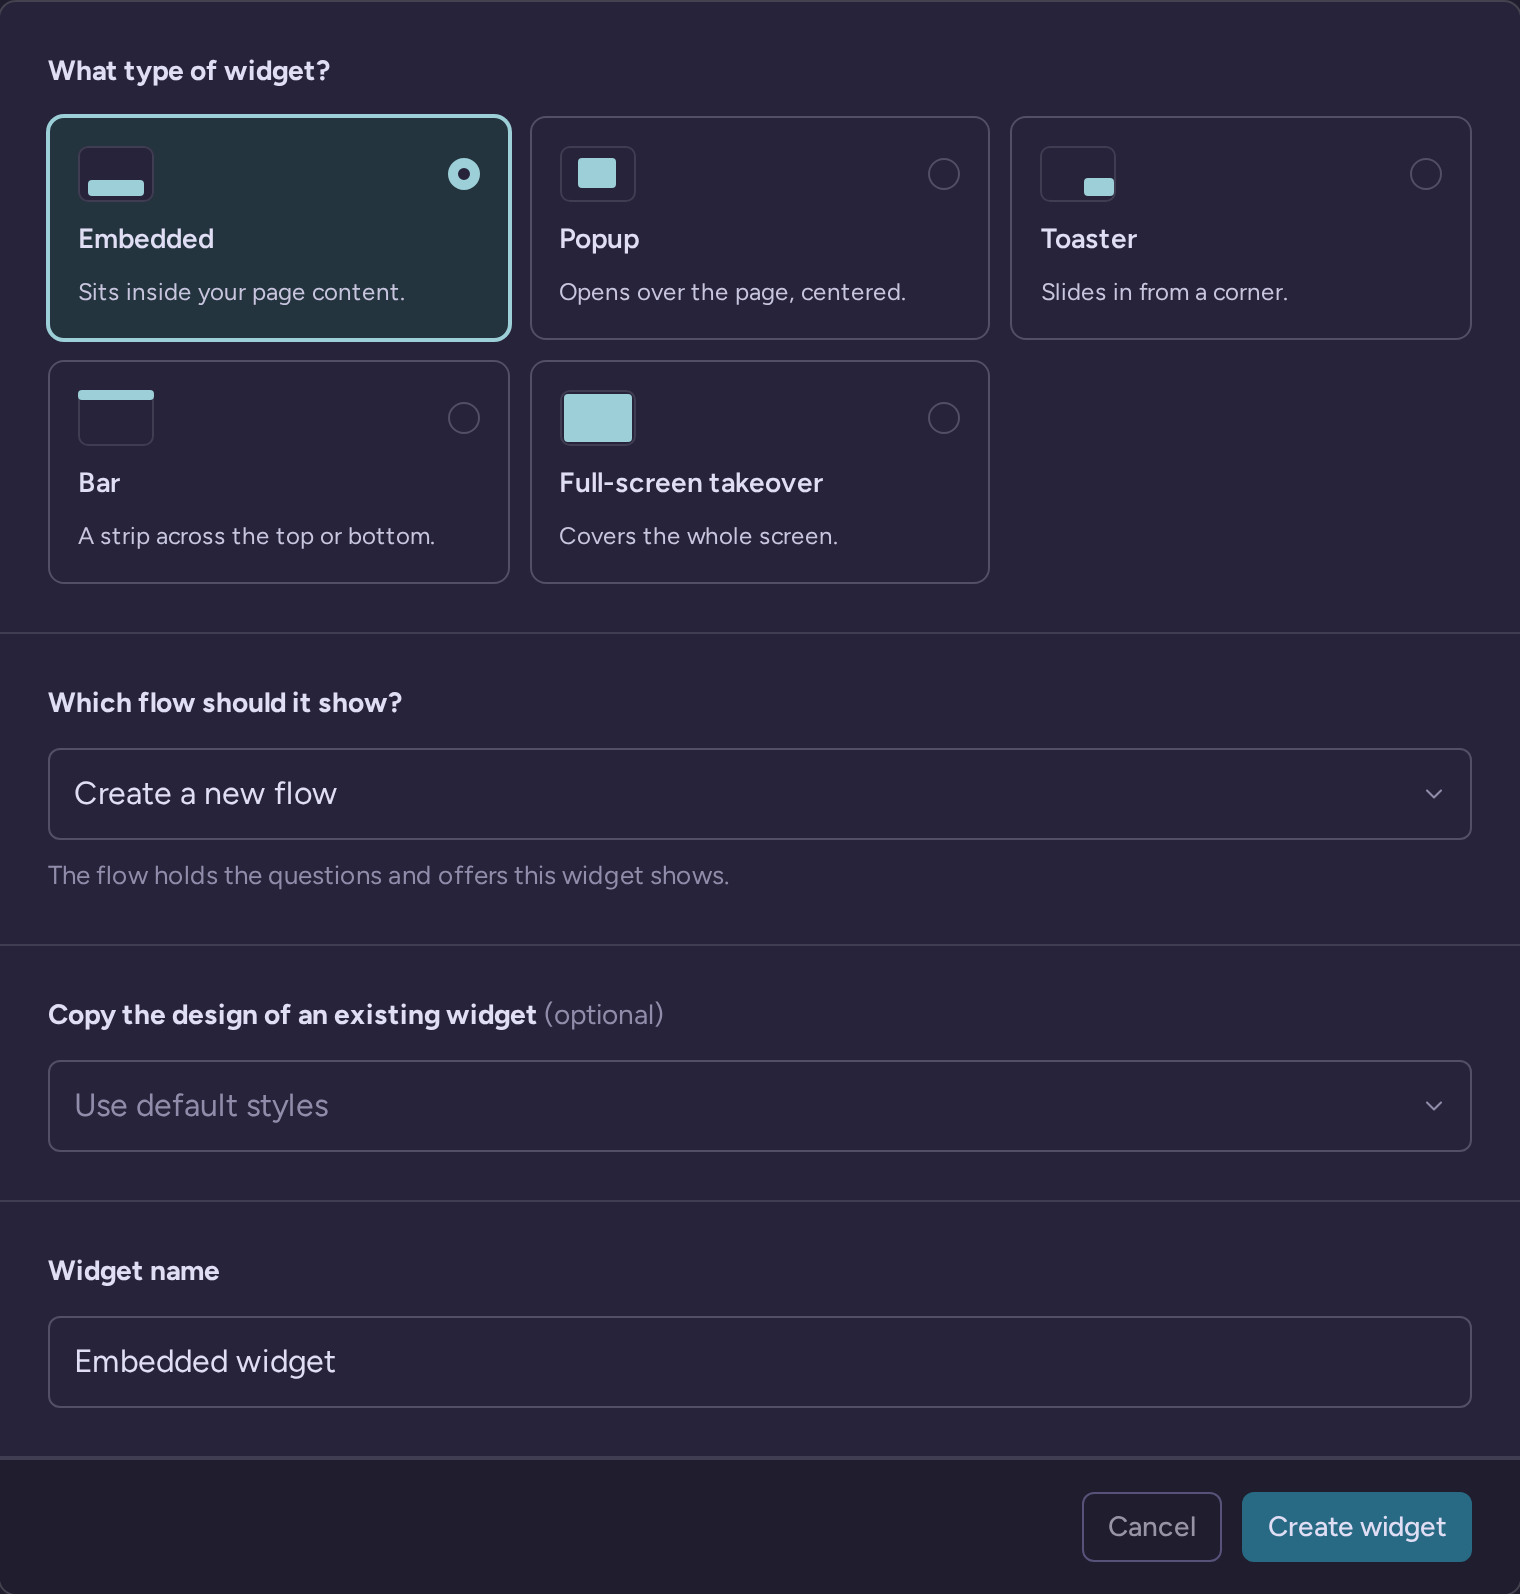The height and width of the screenshot is (1594, 1520).
Task: Choose the Toaster radio button
Action: coord(1426,174)
